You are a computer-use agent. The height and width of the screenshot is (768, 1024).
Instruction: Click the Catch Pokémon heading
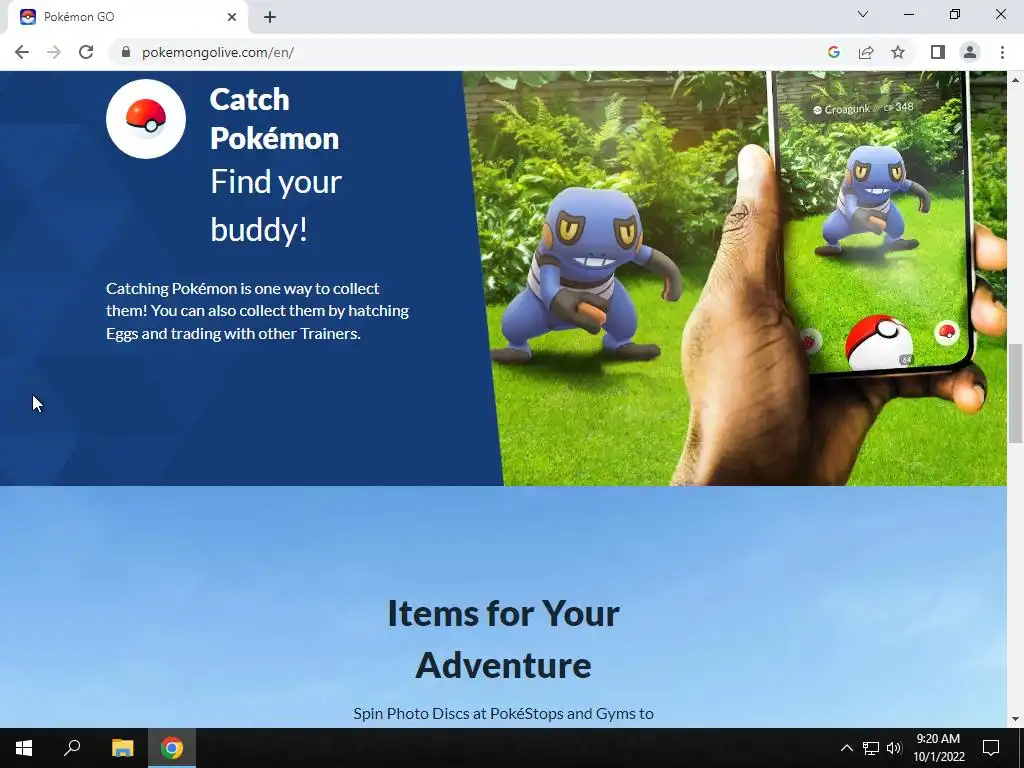[274, 119]
